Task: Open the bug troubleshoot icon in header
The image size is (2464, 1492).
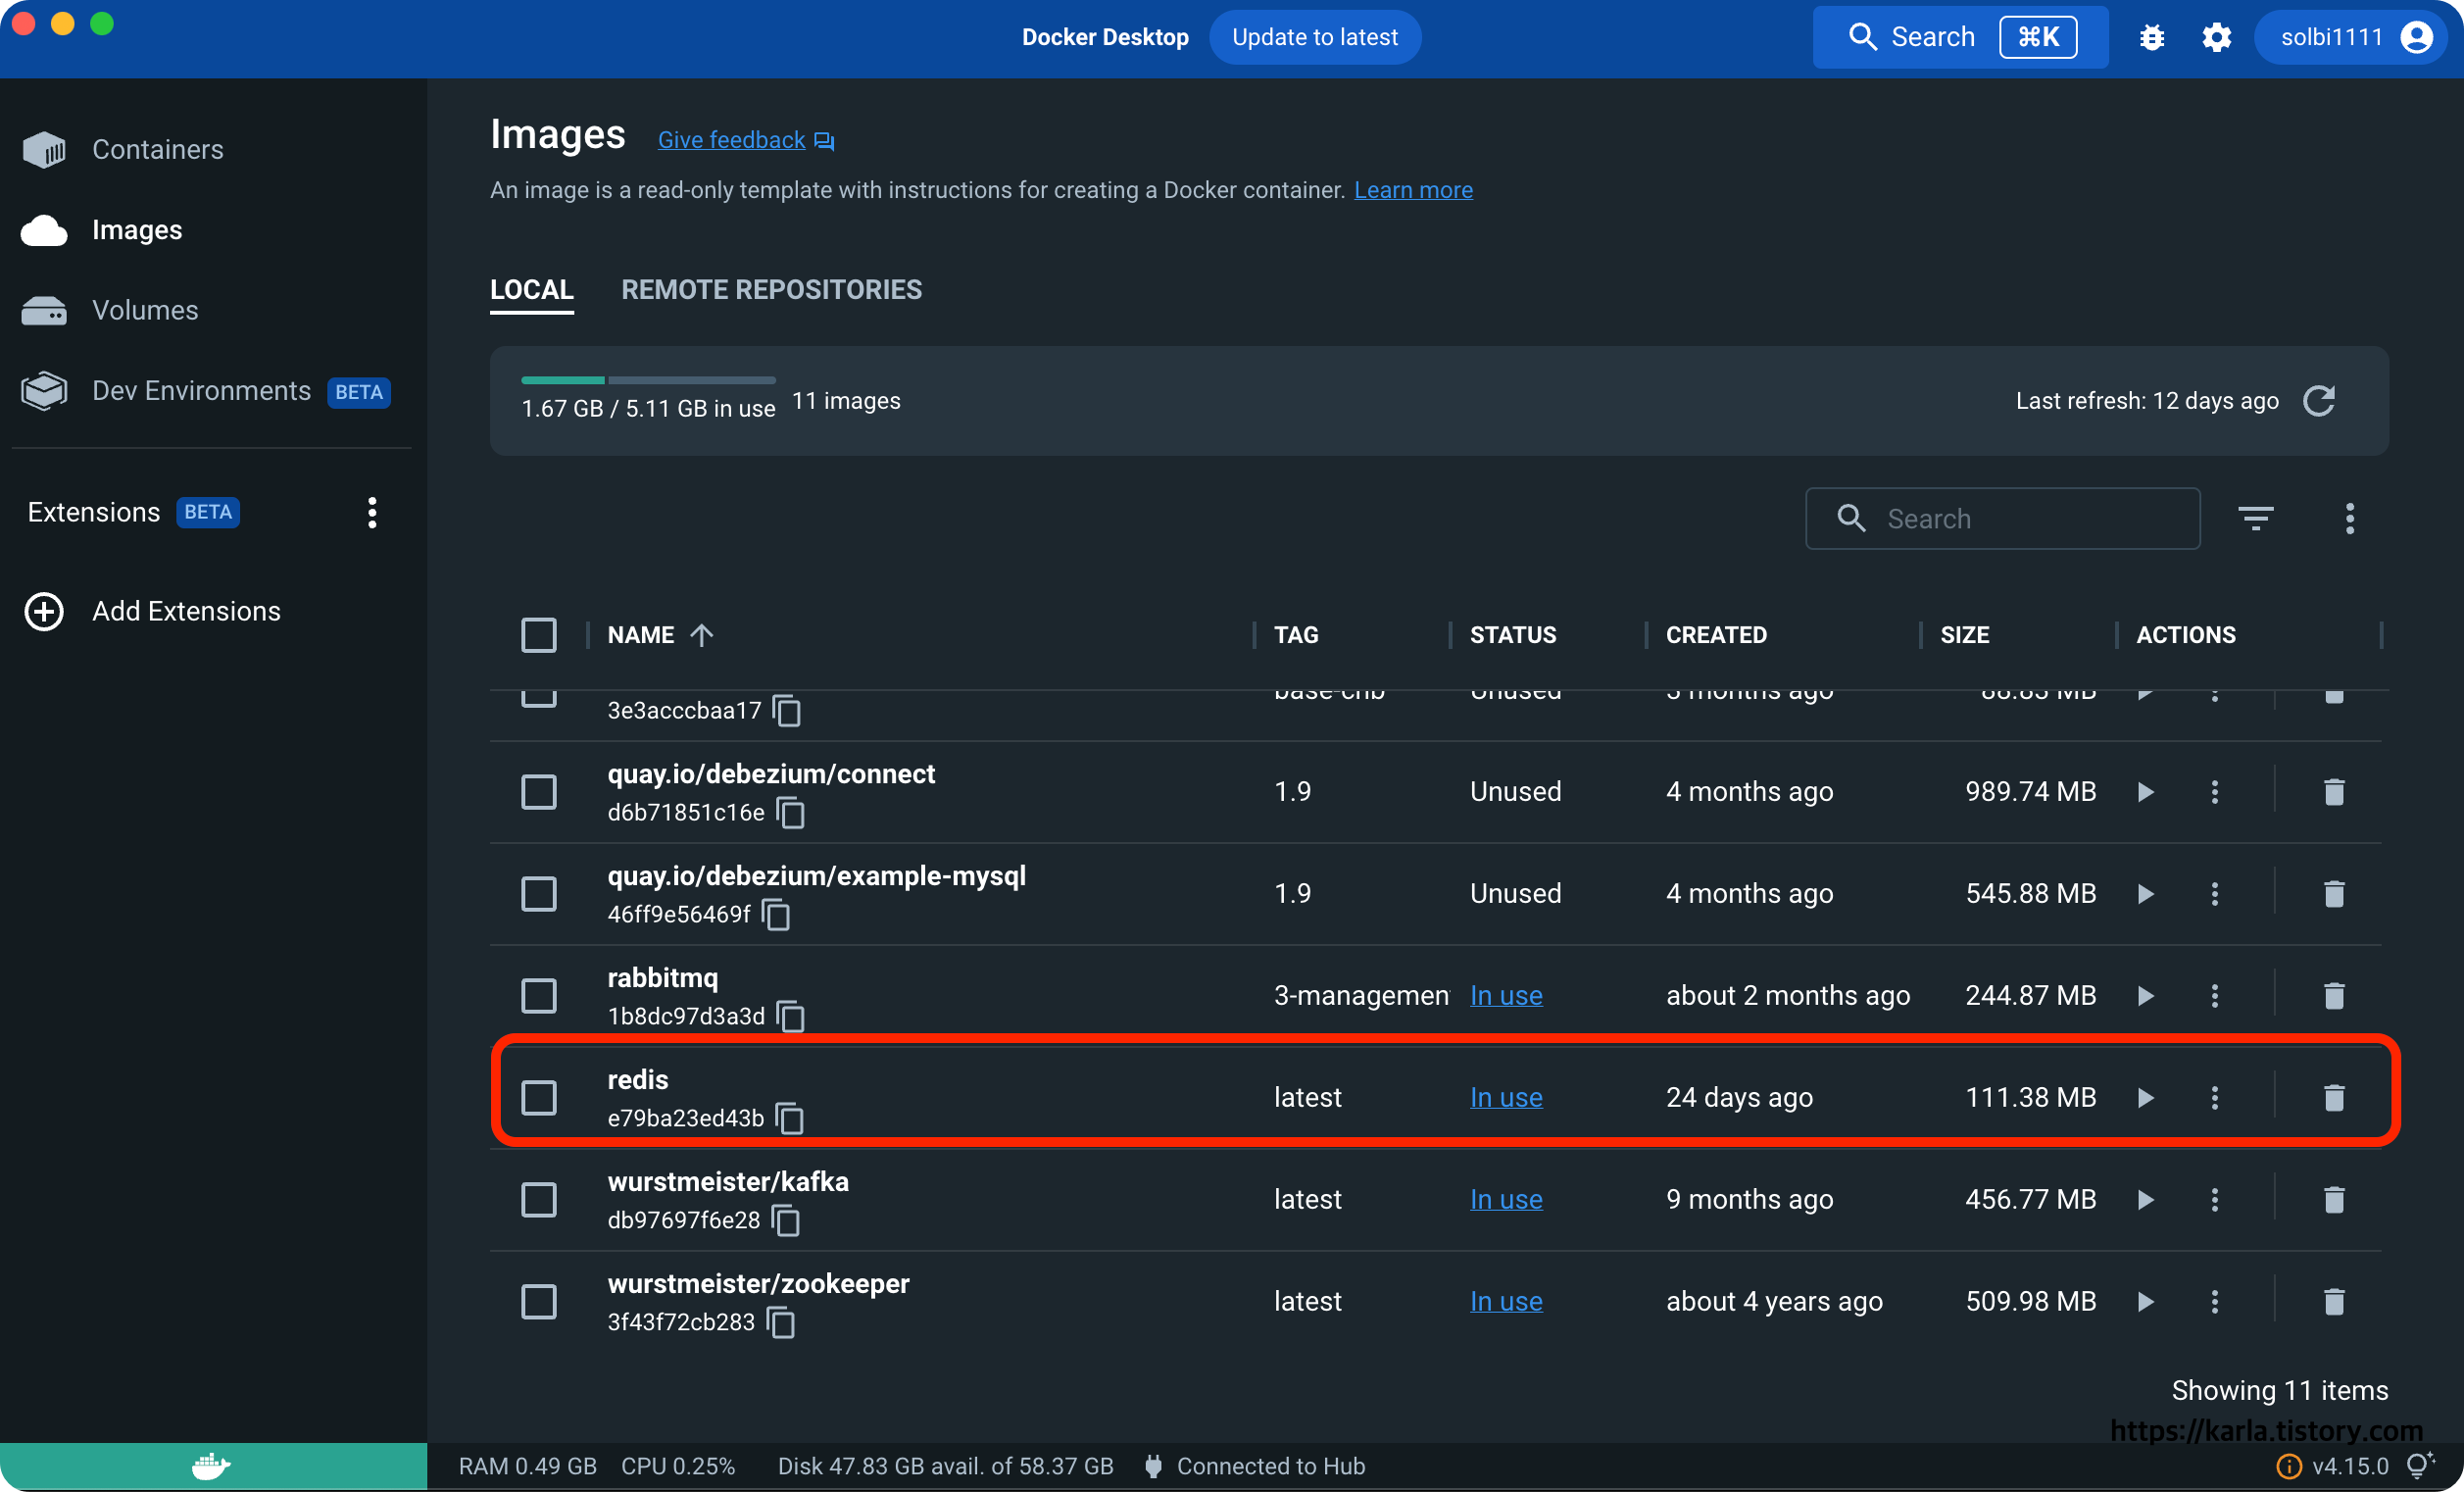Action: (x=2151, y=37)
